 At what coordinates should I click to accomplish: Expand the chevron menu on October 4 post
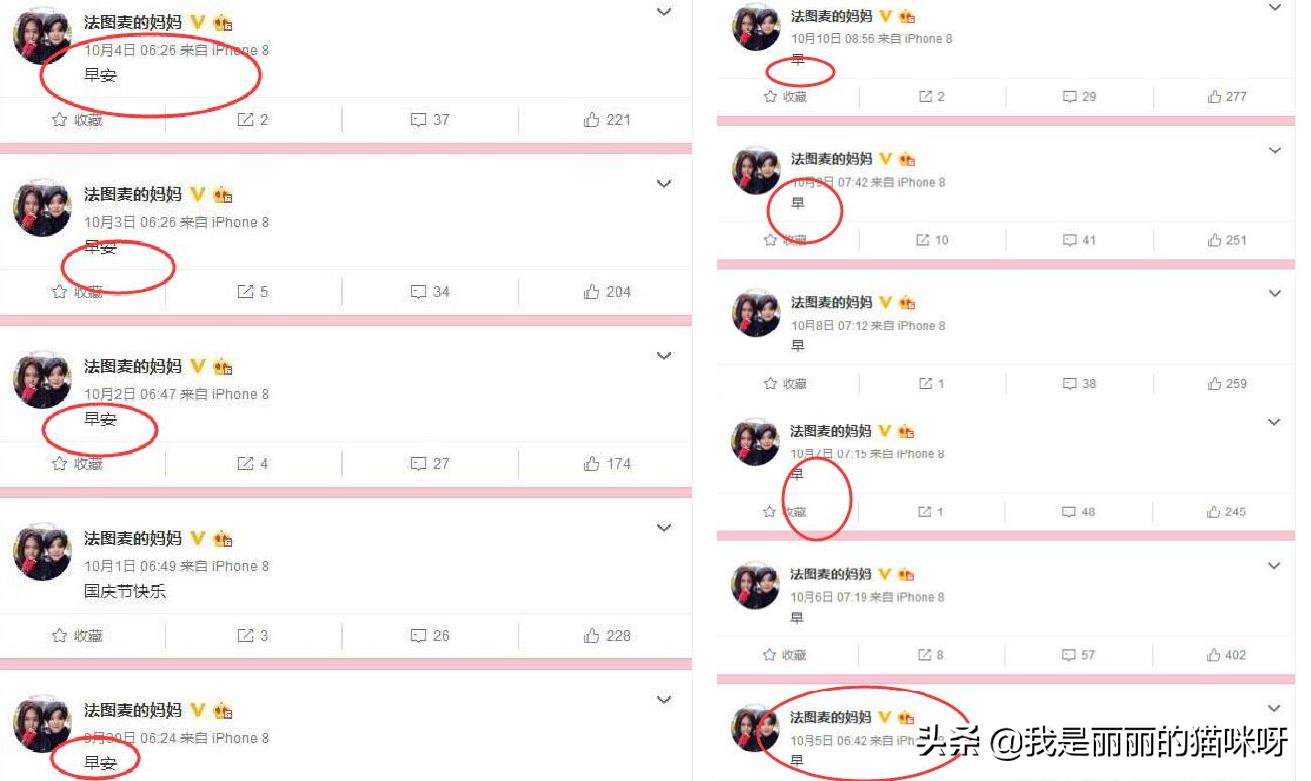click(x=664, y=12)
